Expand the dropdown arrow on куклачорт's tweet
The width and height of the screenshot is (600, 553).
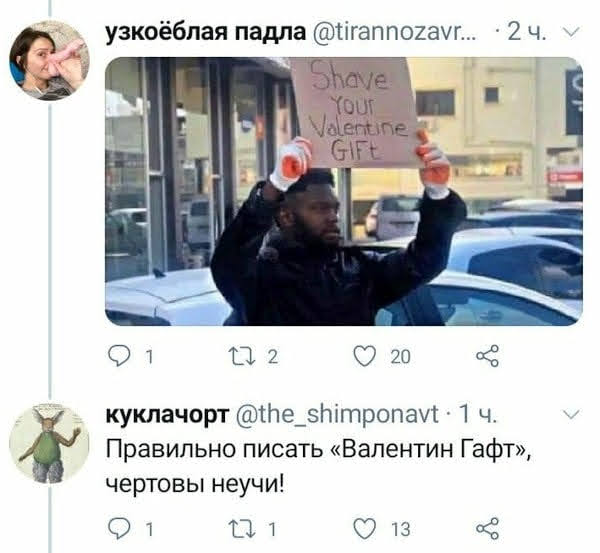coord(572,414)
